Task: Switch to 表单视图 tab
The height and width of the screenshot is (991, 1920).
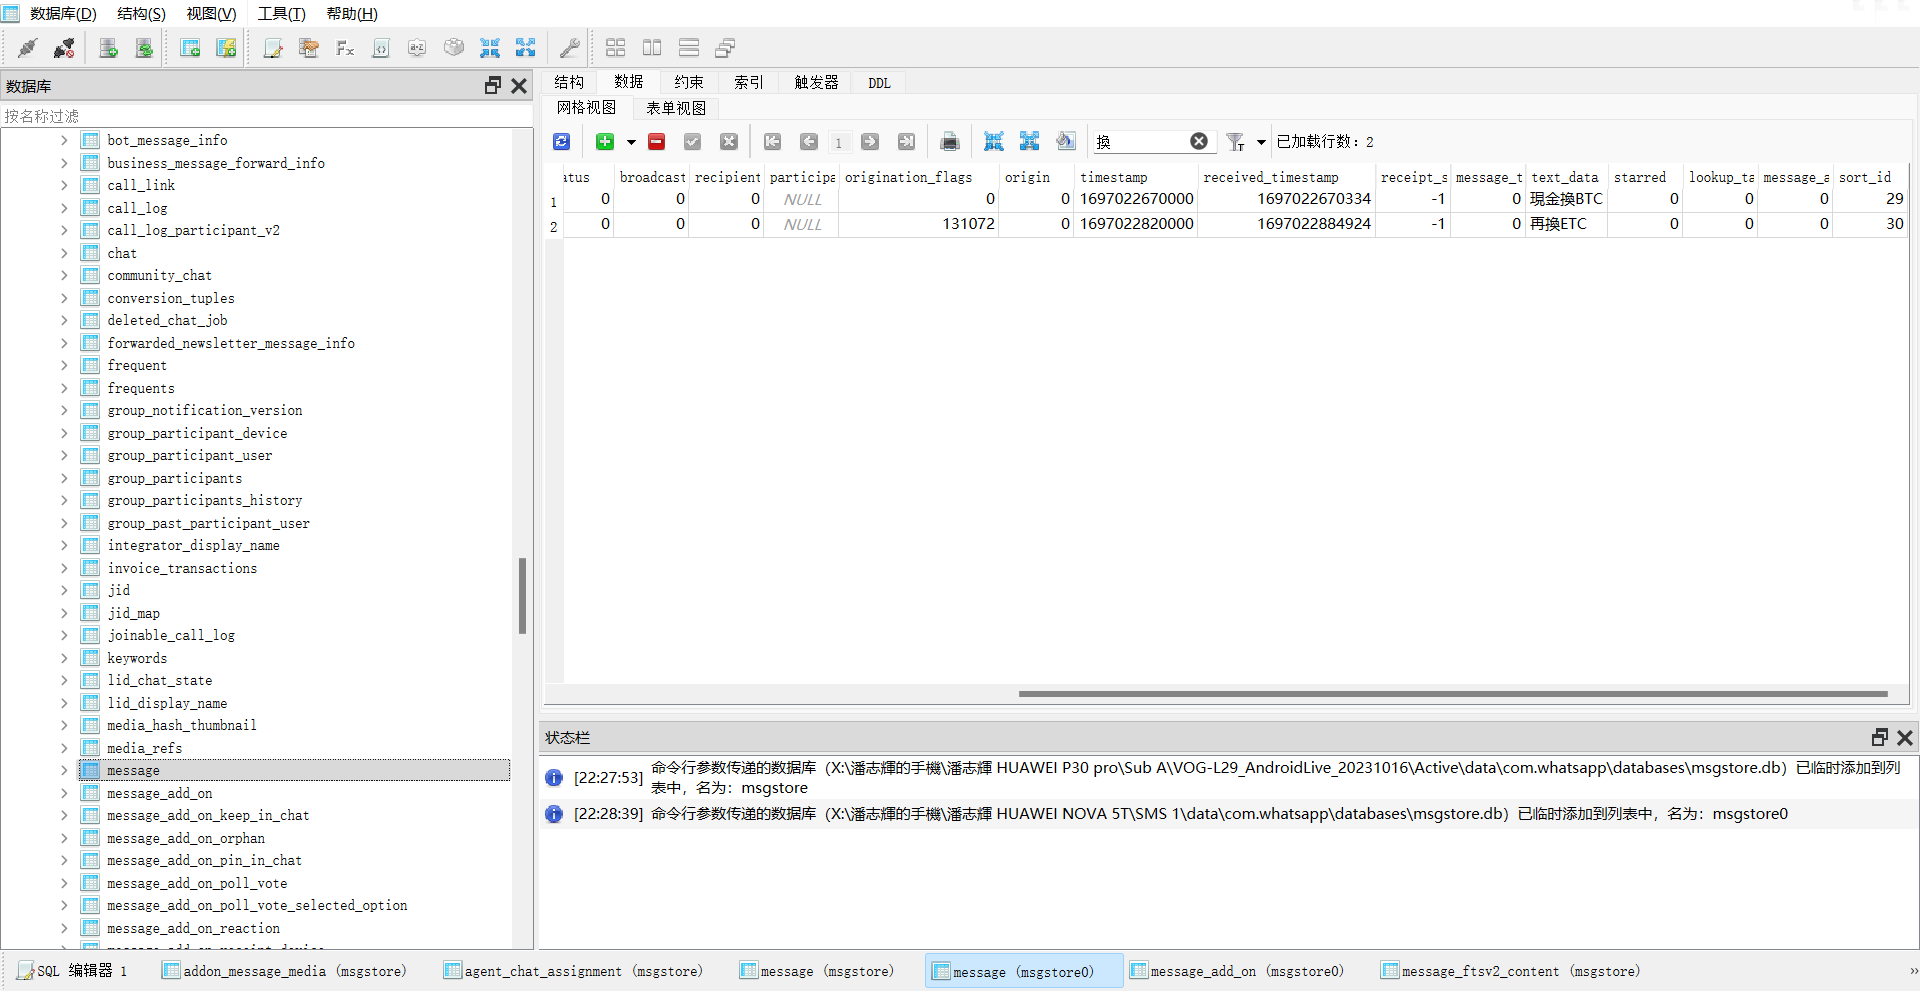Action: click(x=676, y=108)
